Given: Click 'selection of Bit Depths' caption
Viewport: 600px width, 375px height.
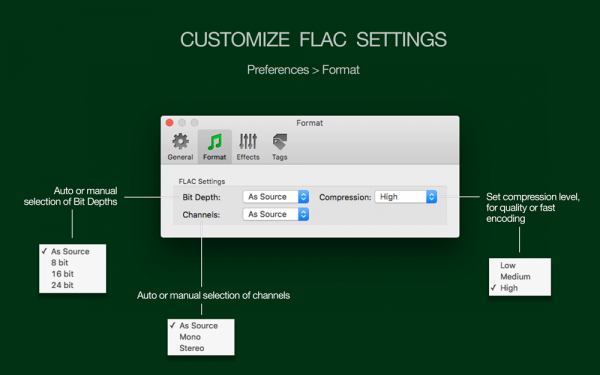Looking at the screenshot, I should [70, 202].
